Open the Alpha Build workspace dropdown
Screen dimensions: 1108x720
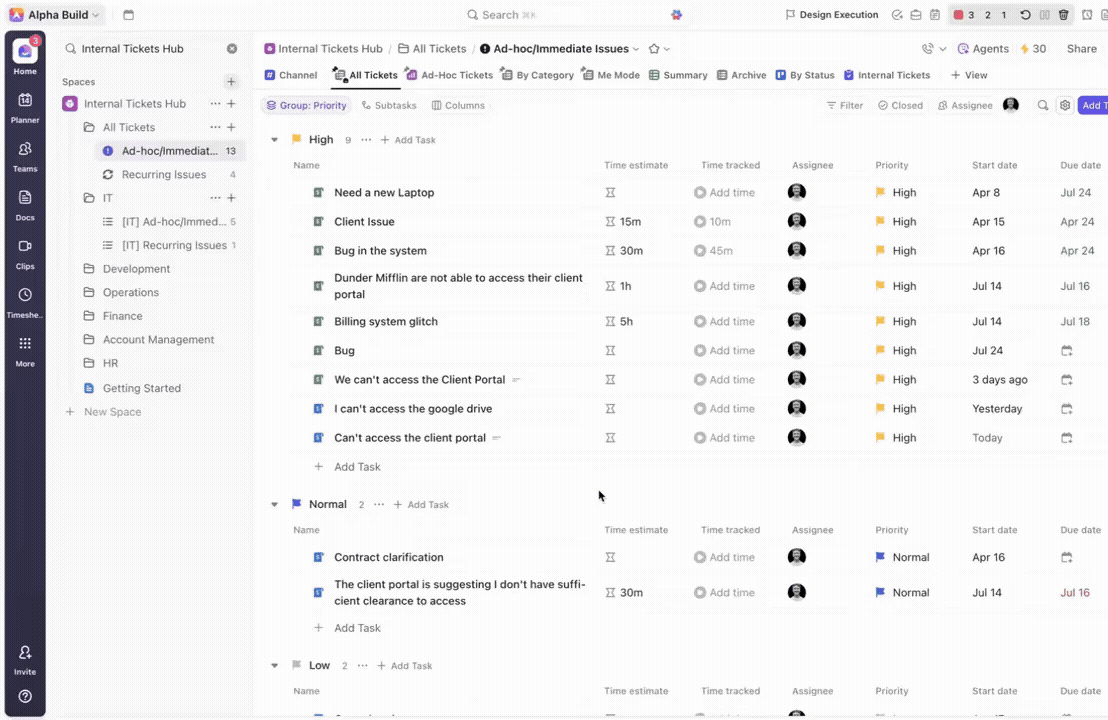pos(56,15)
